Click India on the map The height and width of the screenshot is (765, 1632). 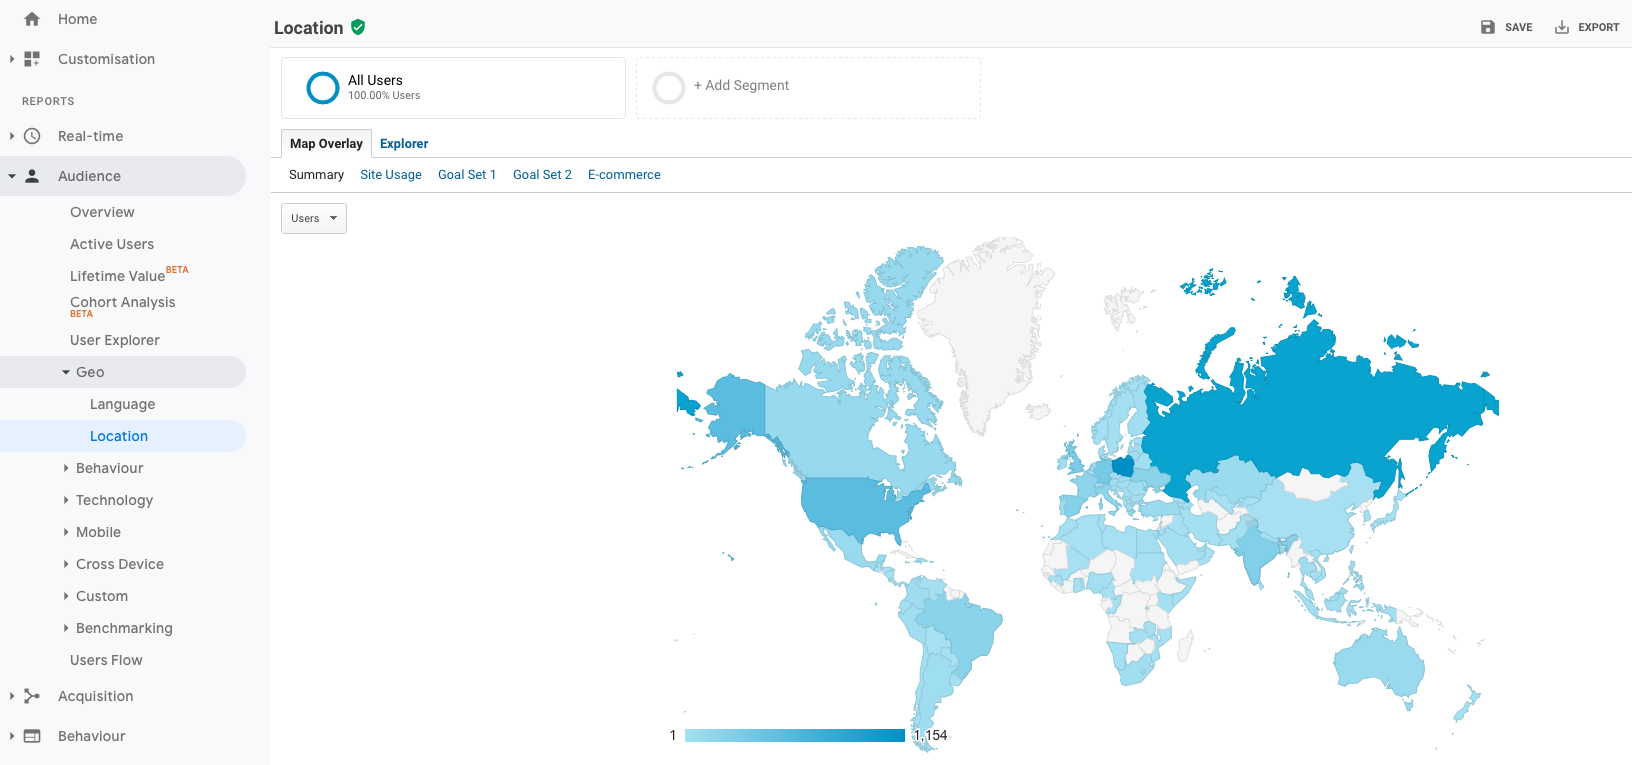coord(1256,552)
